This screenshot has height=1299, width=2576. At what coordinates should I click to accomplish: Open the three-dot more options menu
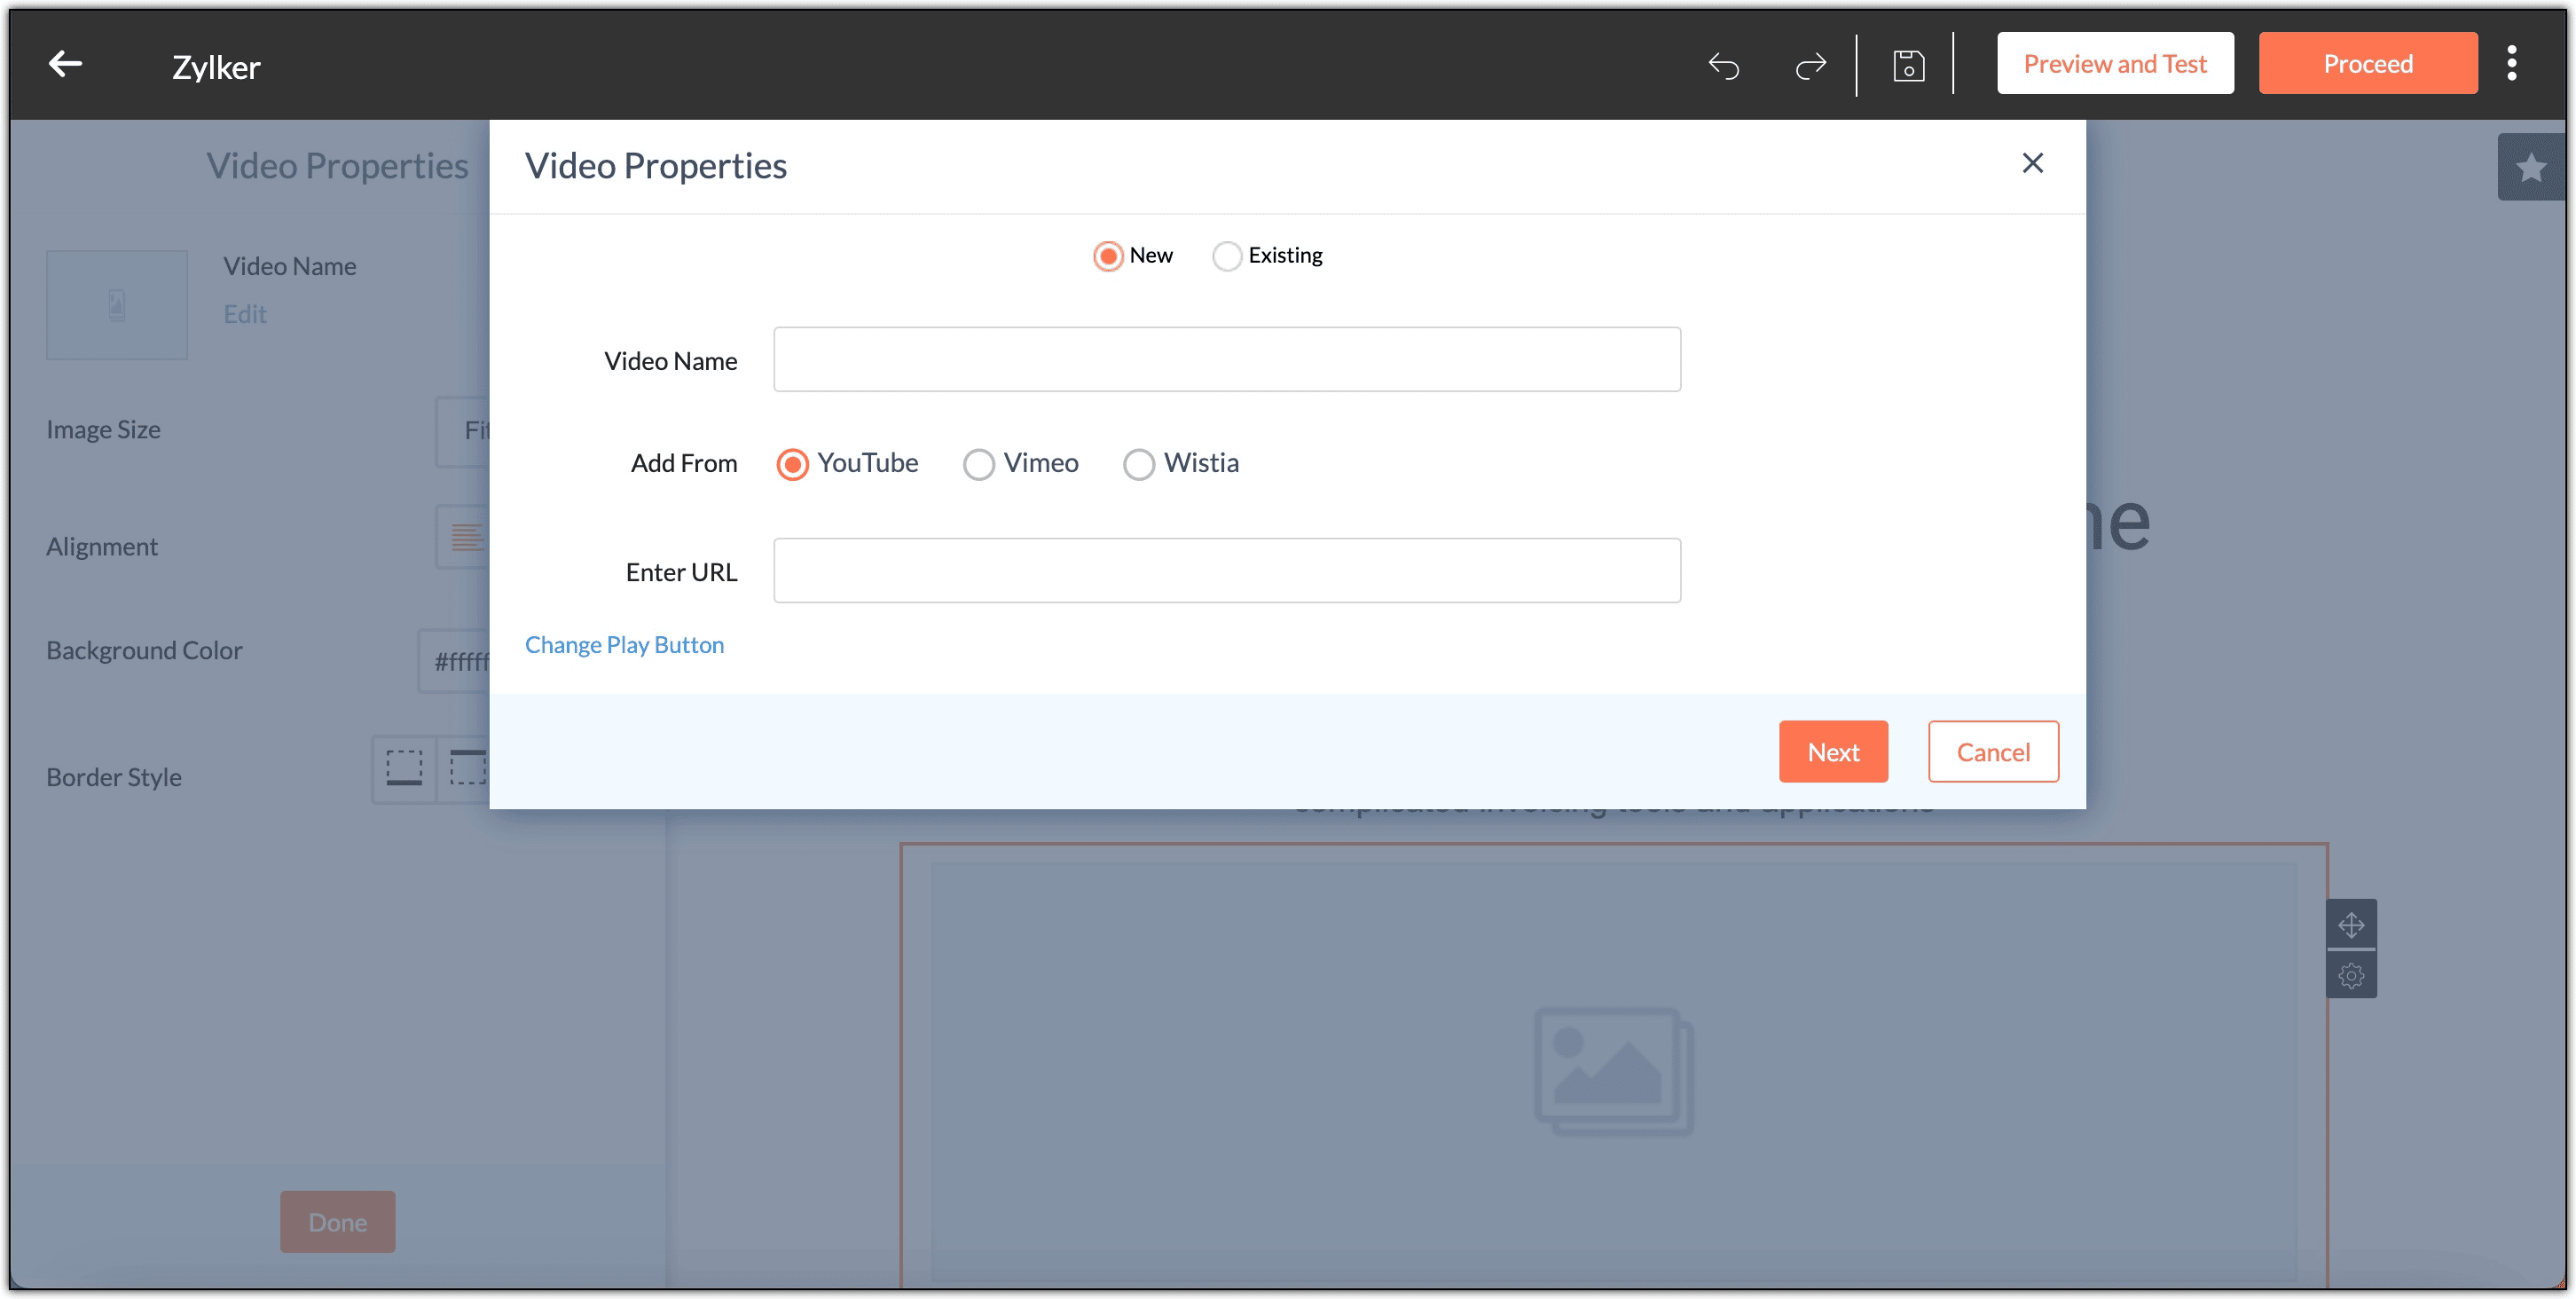(x=2511, y=64)
